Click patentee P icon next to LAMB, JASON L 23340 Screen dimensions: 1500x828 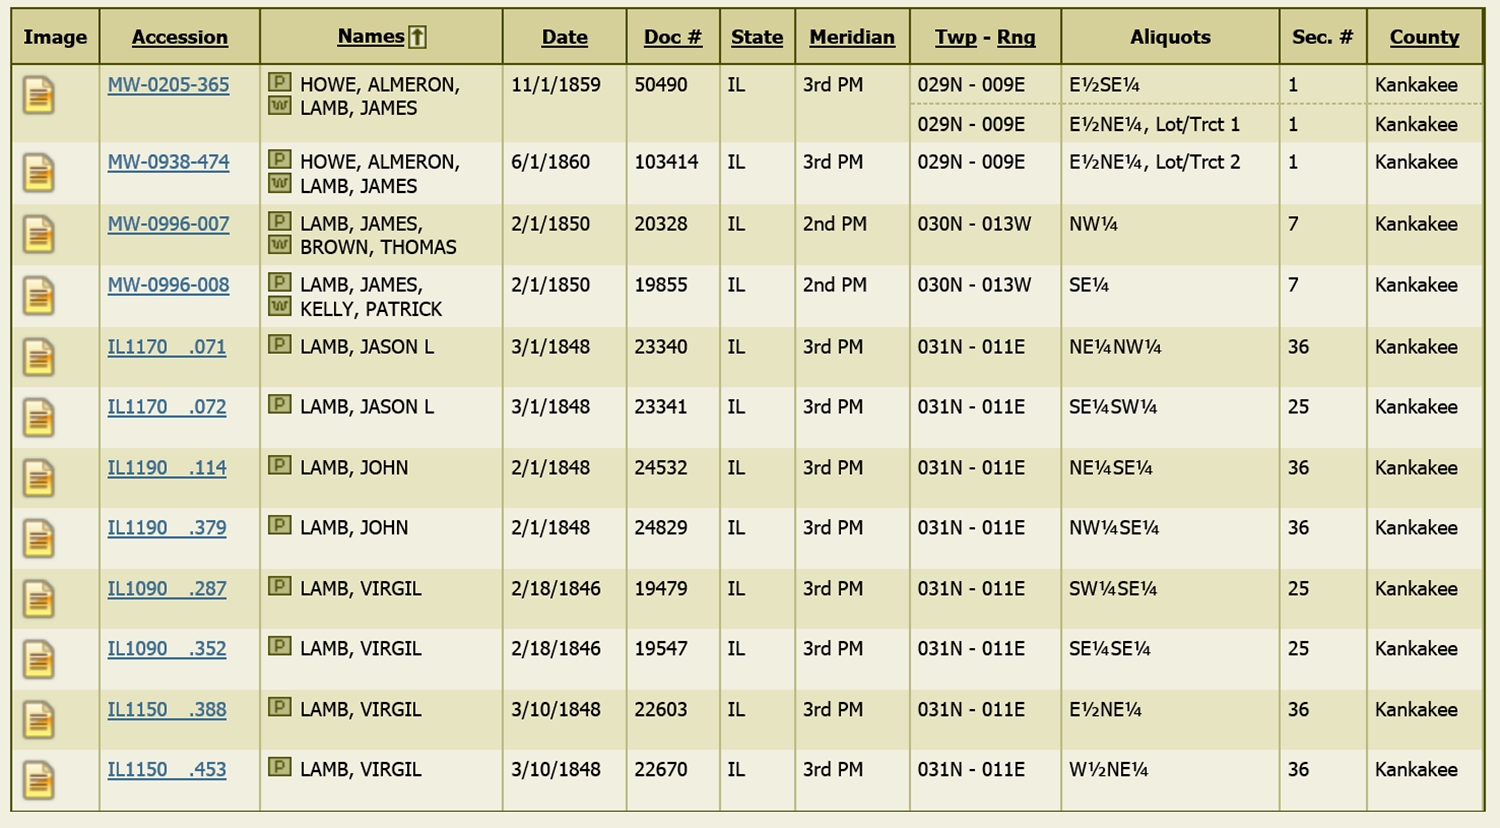280,345
